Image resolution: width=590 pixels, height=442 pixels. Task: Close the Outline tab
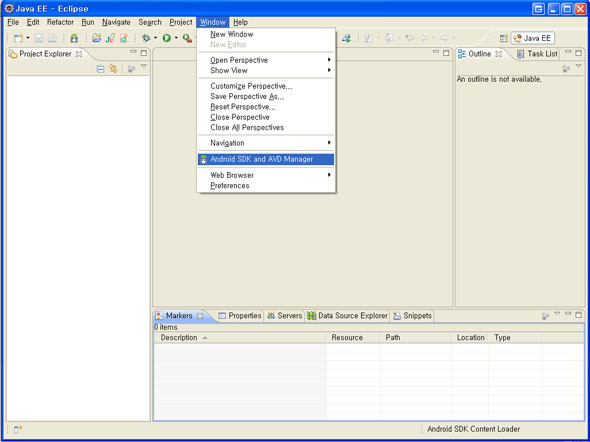(499, 54)
